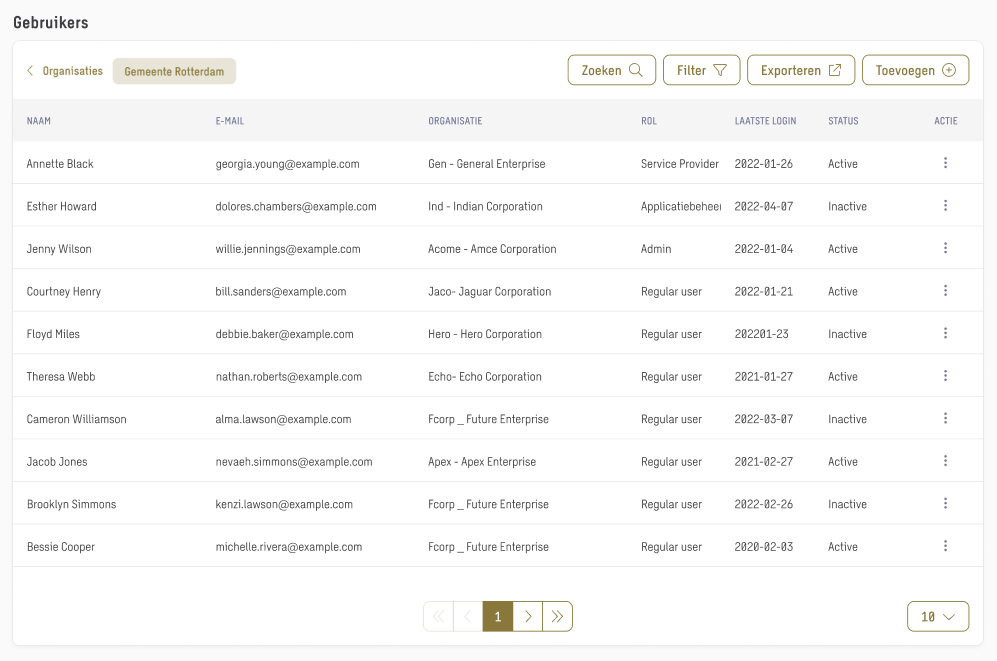Click email nevaeh.simmons@example.com
Screen dimensions: 997x661
[294, 461]
